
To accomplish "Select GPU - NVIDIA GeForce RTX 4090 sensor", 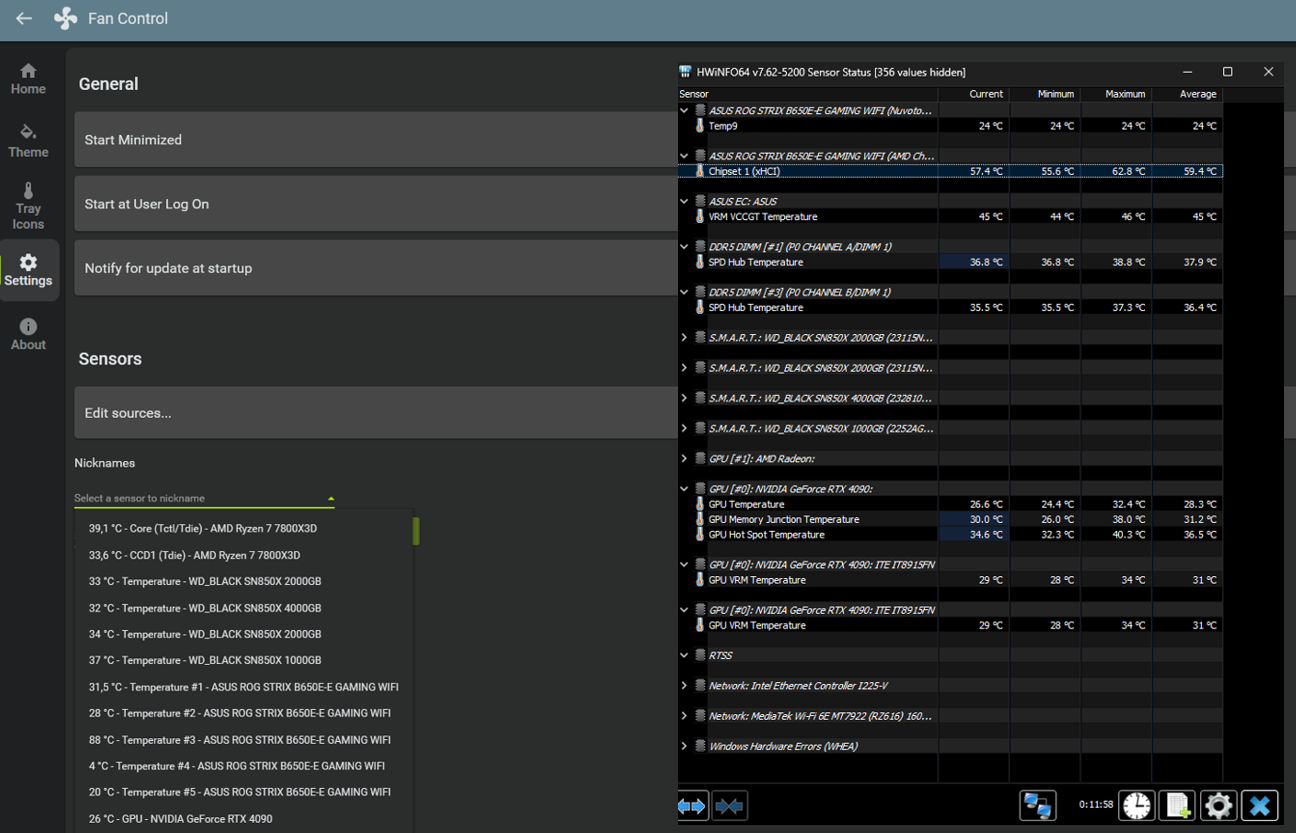I will click(x=244, y=819).
